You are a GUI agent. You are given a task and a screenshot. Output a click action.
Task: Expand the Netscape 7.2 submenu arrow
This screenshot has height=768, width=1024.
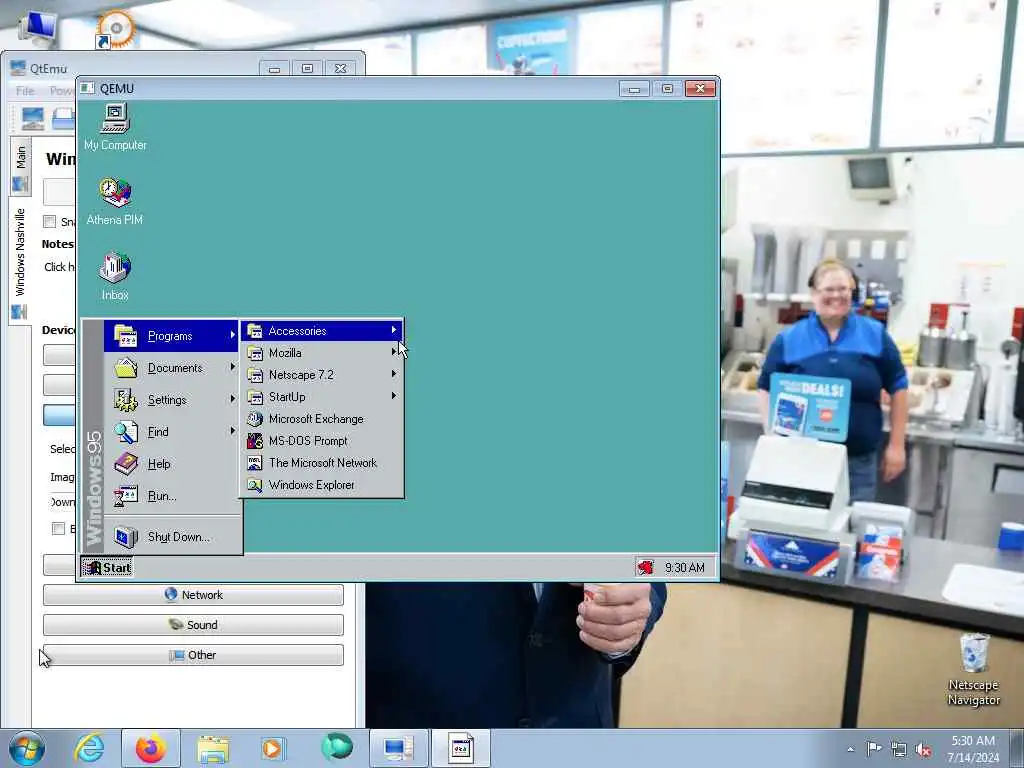[394, 374]
